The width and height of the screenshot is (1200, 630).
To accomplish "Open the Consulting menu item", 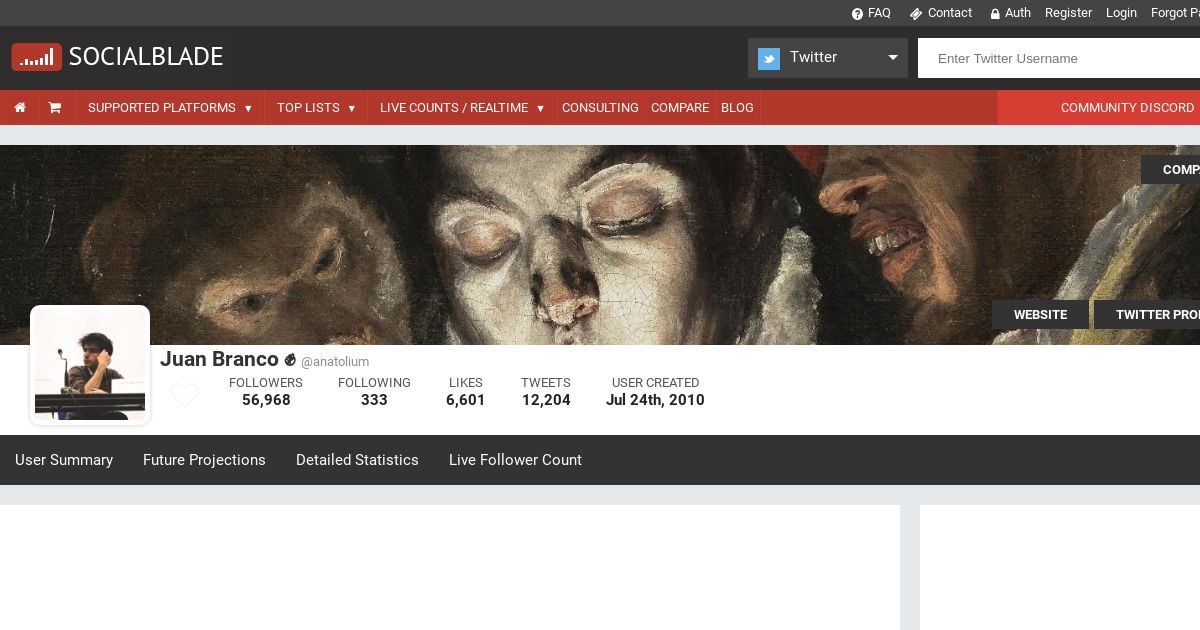I will pyautogui.click(x=600, y=108).
